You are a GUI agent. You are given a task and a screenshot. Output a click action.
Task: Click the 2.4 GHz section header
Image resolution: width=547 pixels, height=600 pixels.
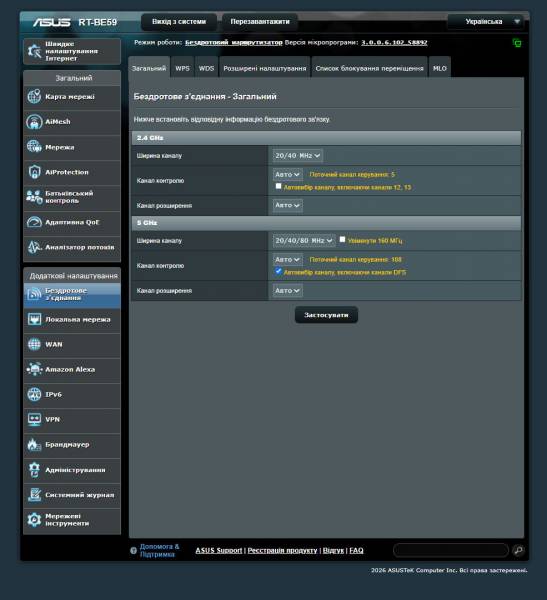[x=326, y=138]
